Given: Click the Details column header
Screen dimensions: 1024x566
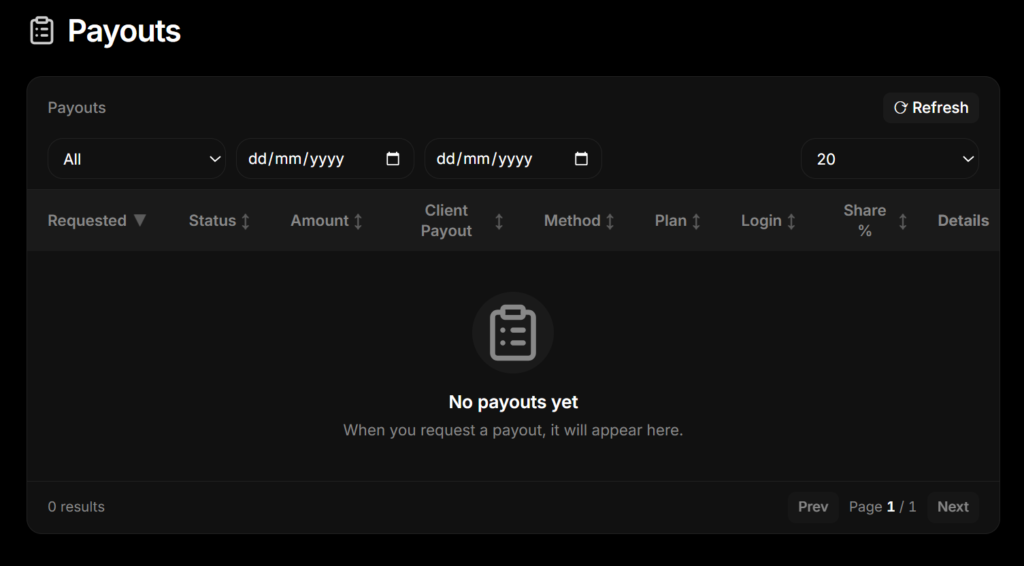Looking at the screenshot, I should (963, 221).
